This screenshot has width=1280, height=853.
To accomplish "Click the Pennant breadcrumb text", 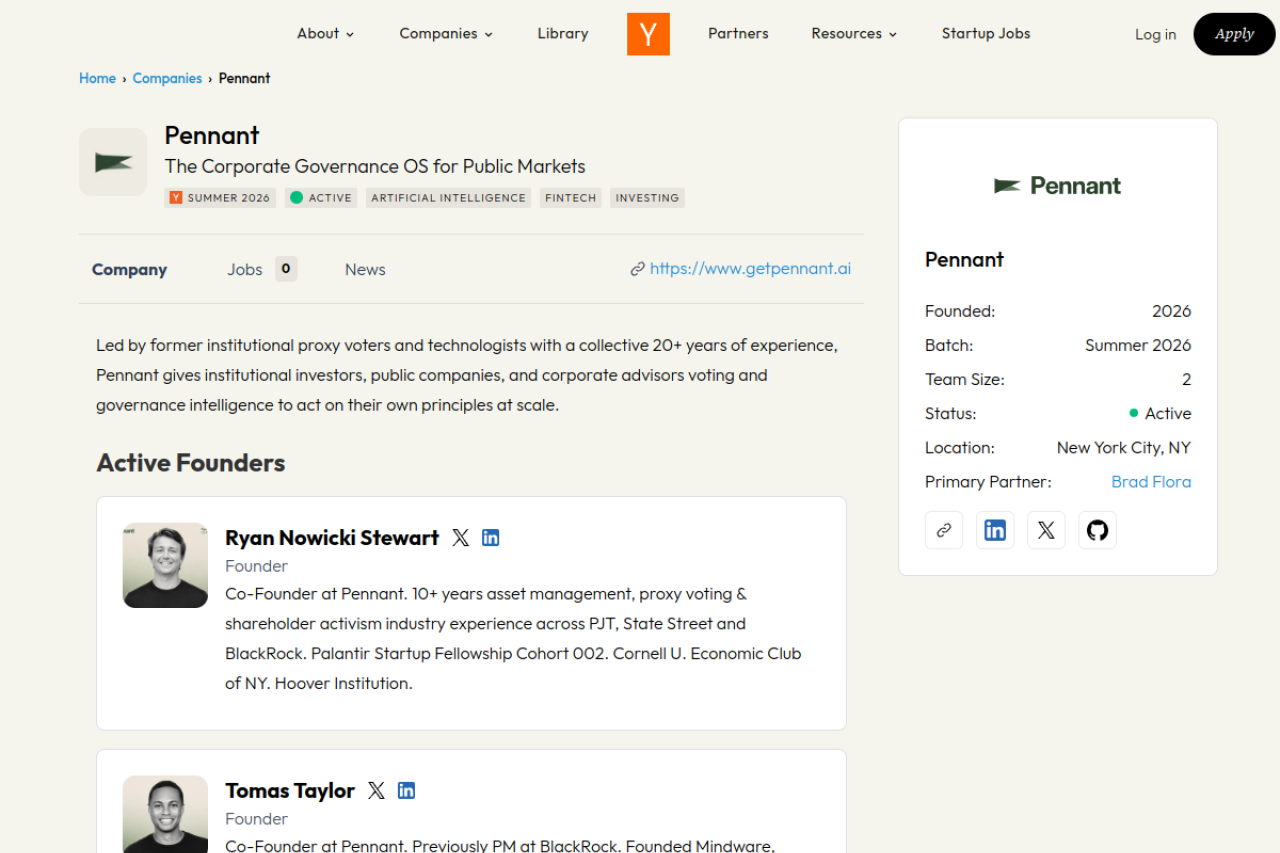I will [x=245, y=78].
